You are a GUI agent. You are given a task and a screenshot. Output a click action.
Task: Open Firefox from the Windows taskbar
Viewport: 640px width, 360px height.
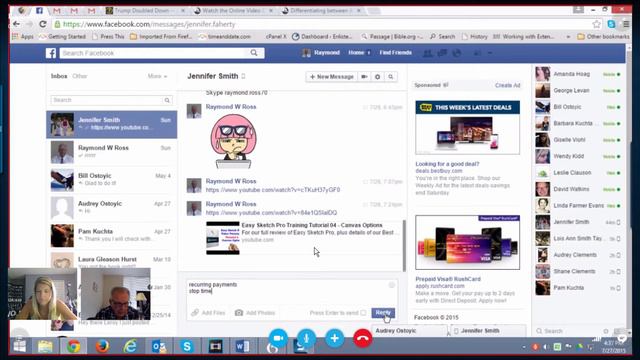(x=102, y=347)
